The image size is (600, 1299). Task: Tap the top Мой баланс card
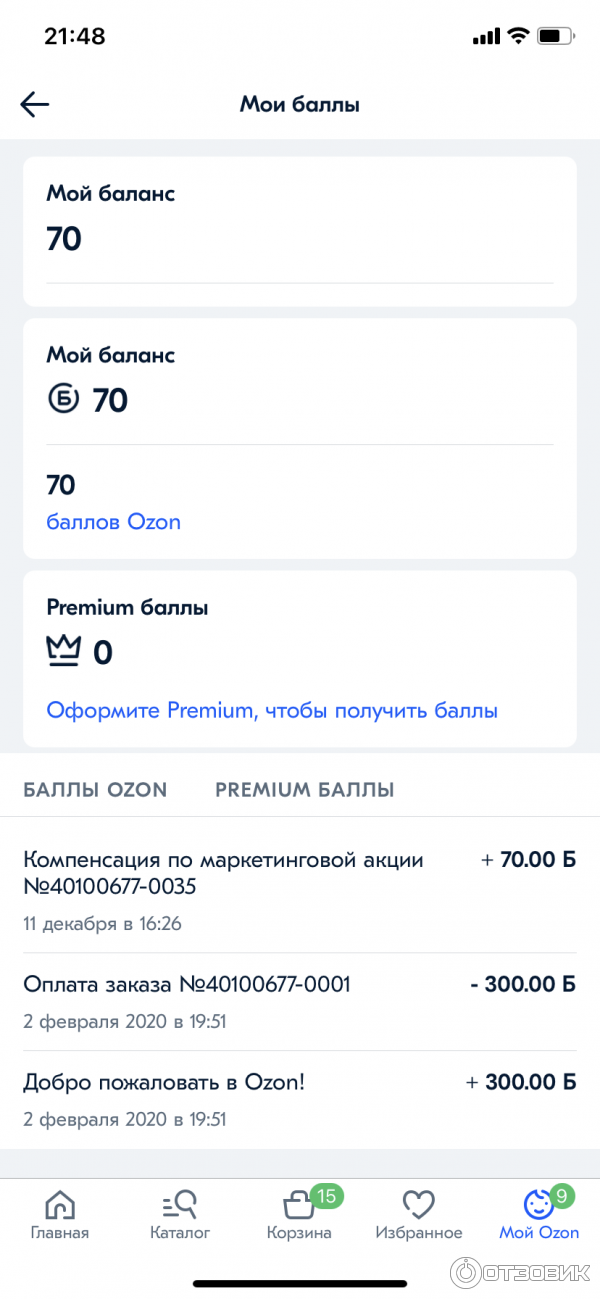point(299,231)
